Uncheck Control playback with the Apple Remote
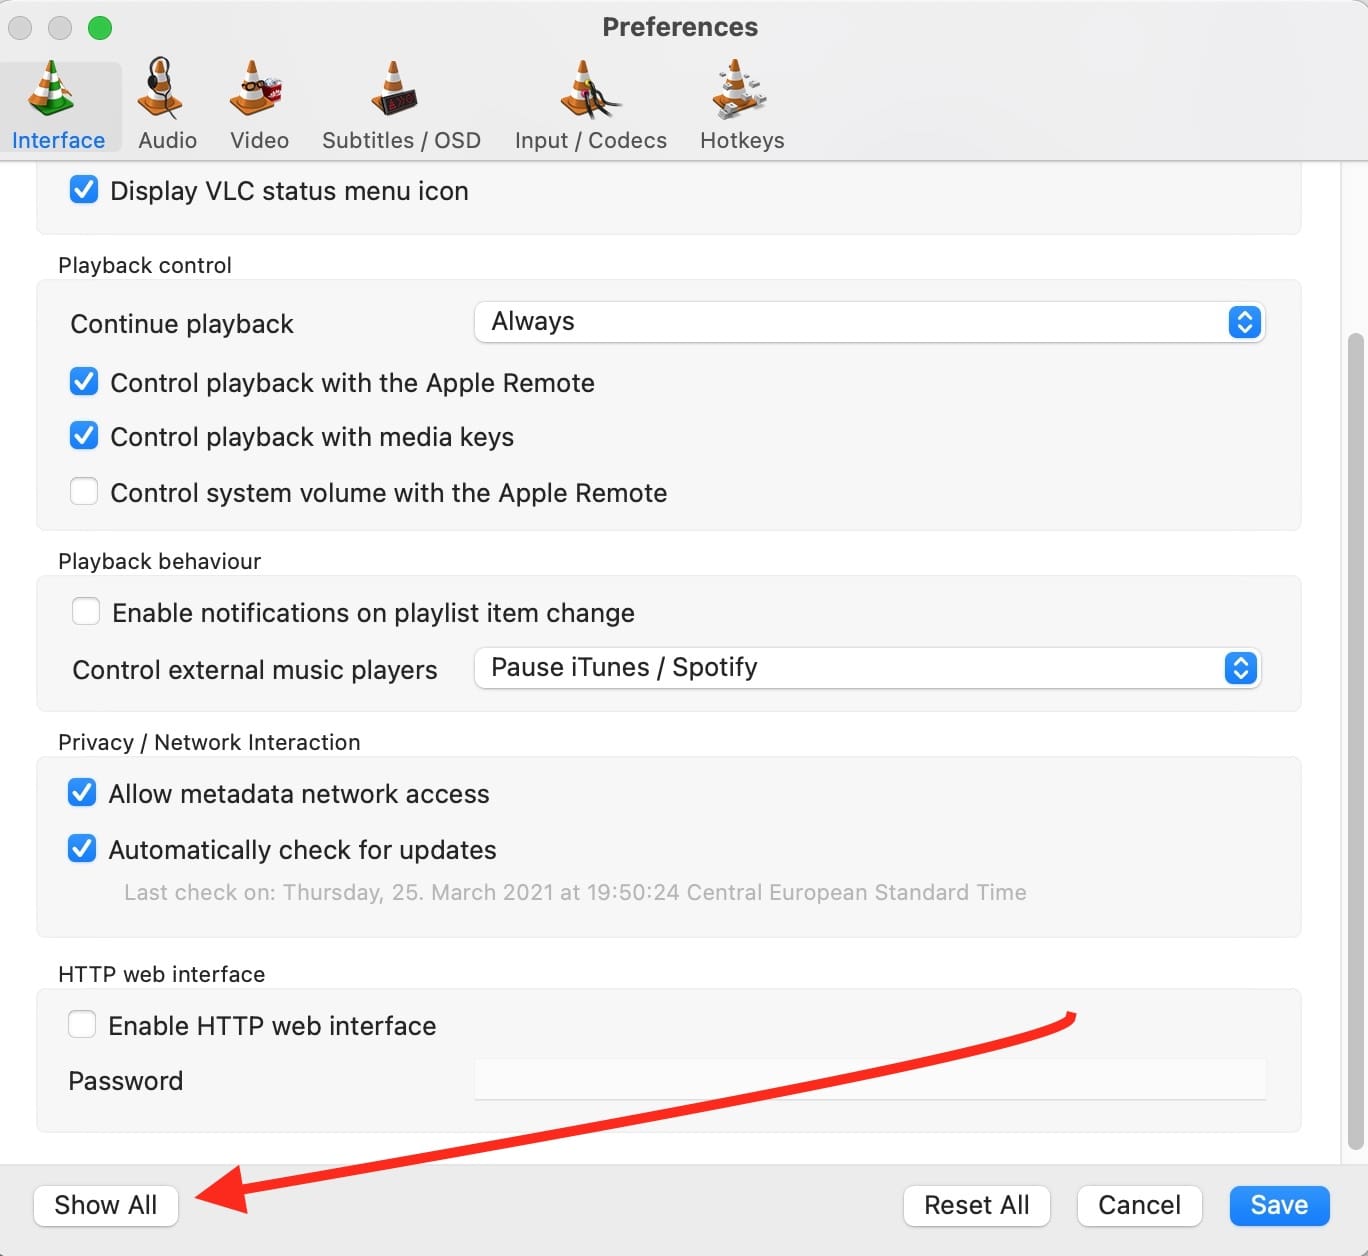 84,382
